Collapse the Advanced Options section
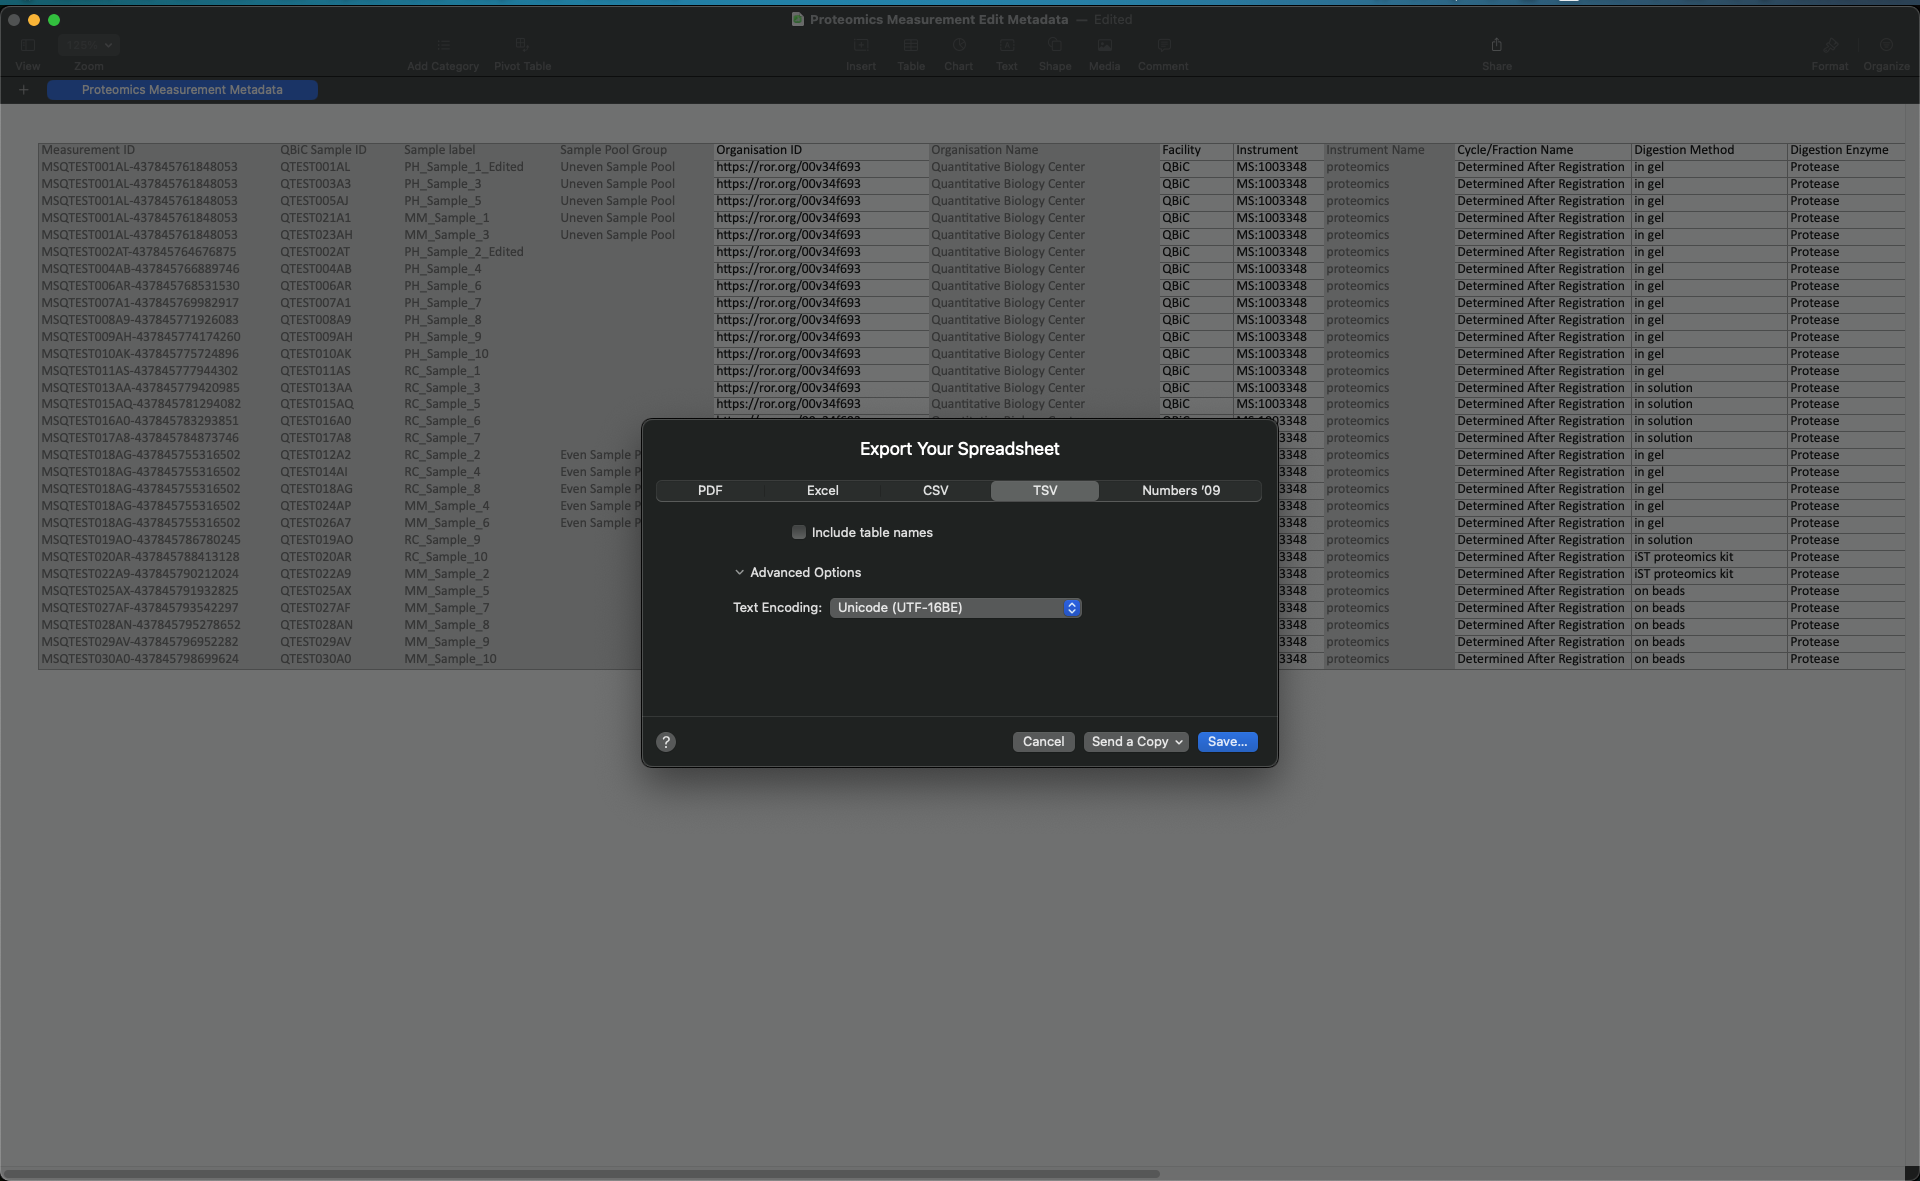This screenshot has height=1181, width=1920. 740,573
